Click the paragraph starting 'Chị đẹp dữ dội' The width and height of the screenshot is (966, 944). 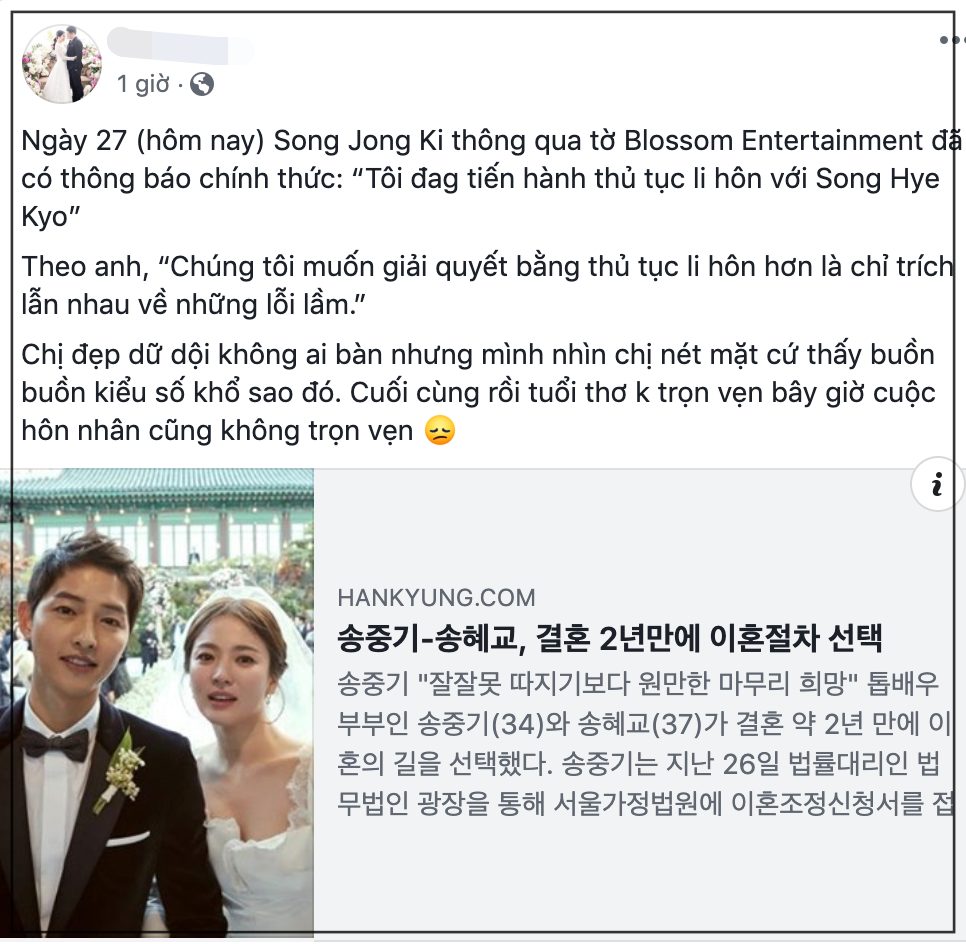coord(479,393)
